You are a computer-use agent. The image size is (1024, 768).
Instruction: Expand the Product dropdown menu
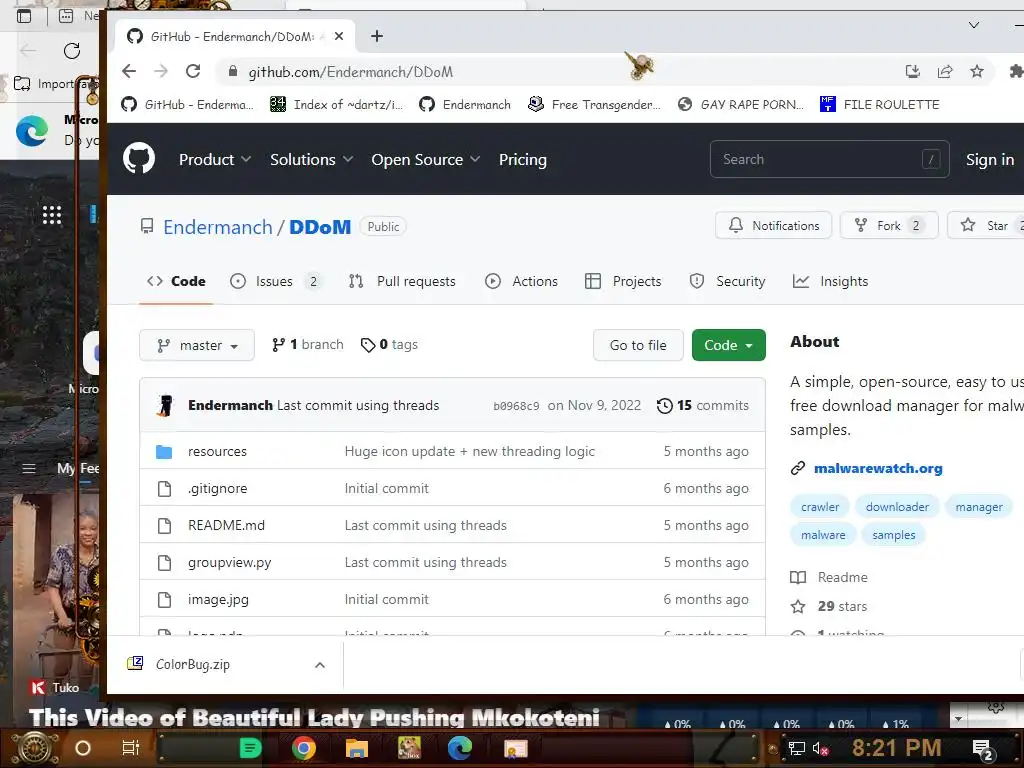(x=214, y=159)
